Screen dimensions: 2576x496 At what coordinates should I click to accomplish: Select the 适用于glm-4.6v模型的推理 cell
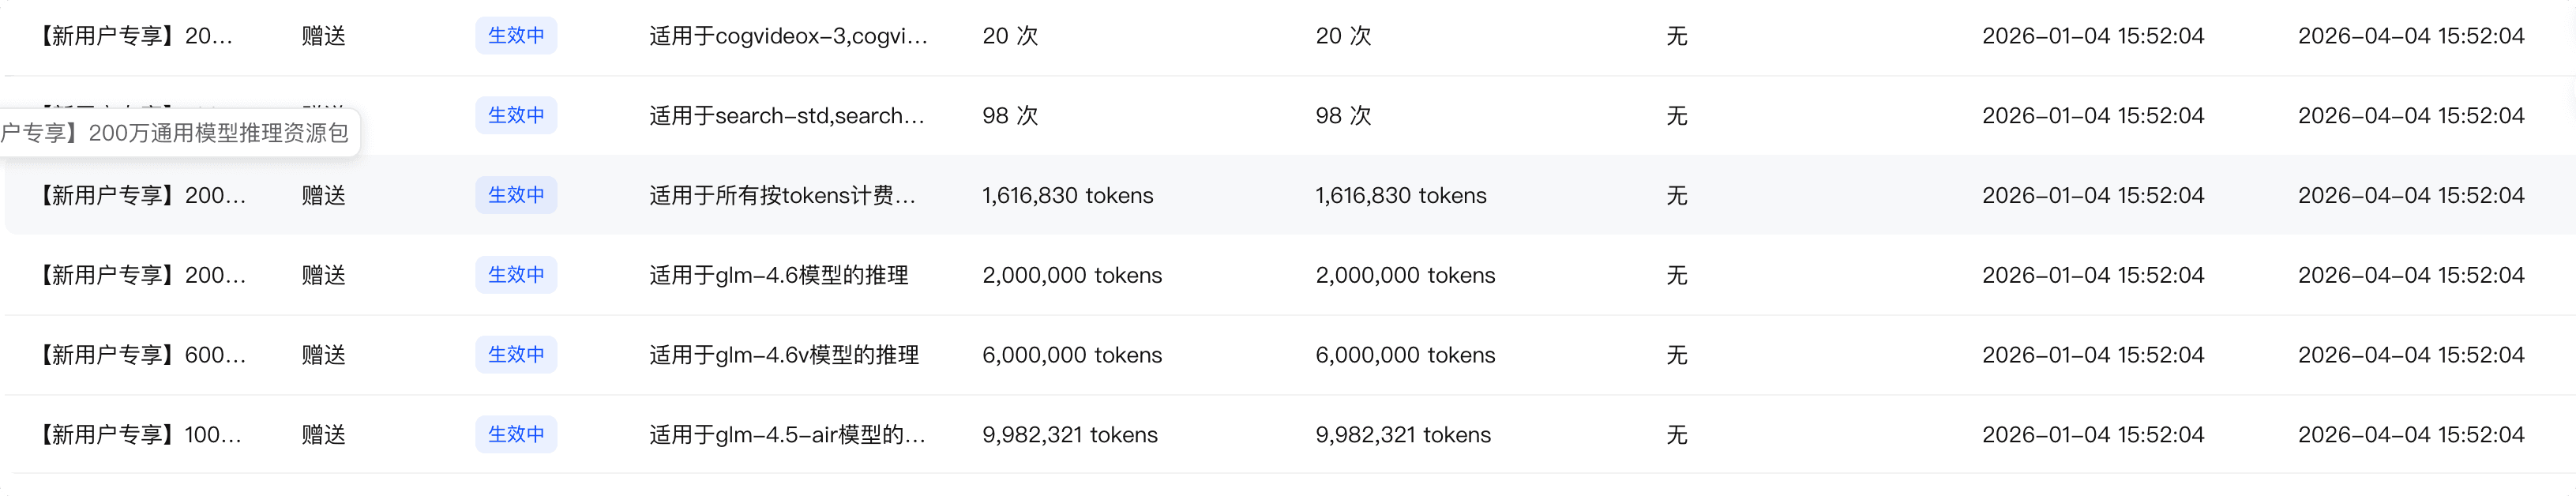click(x=783, y=355)
